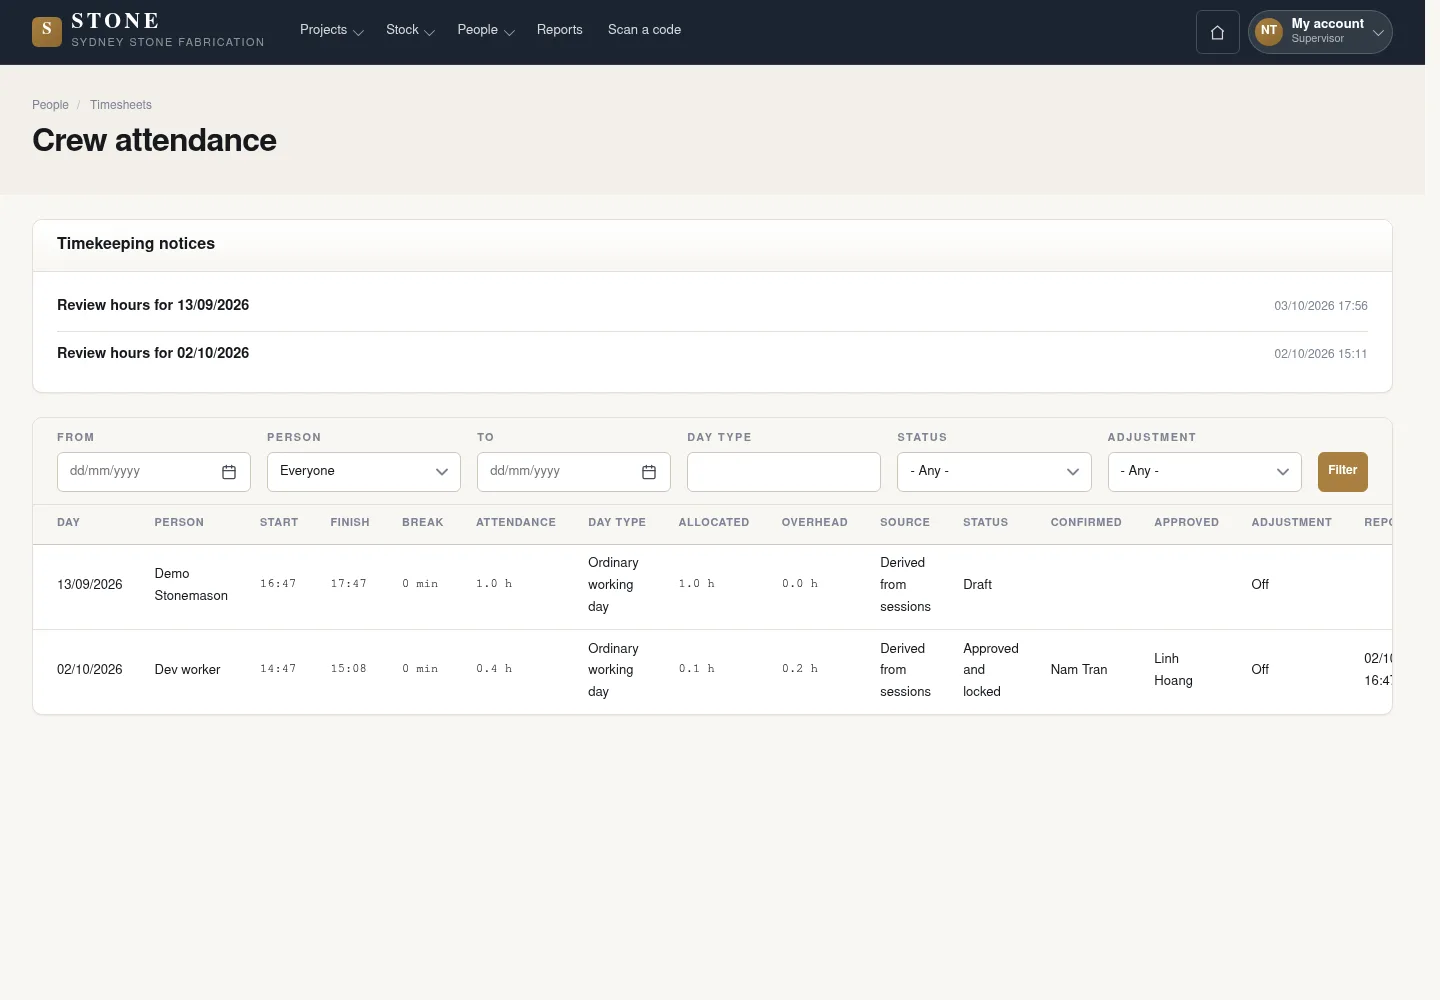Click the 15:08 finish time cell
Screen dimensions: 1440x1000
coord(349,669)
